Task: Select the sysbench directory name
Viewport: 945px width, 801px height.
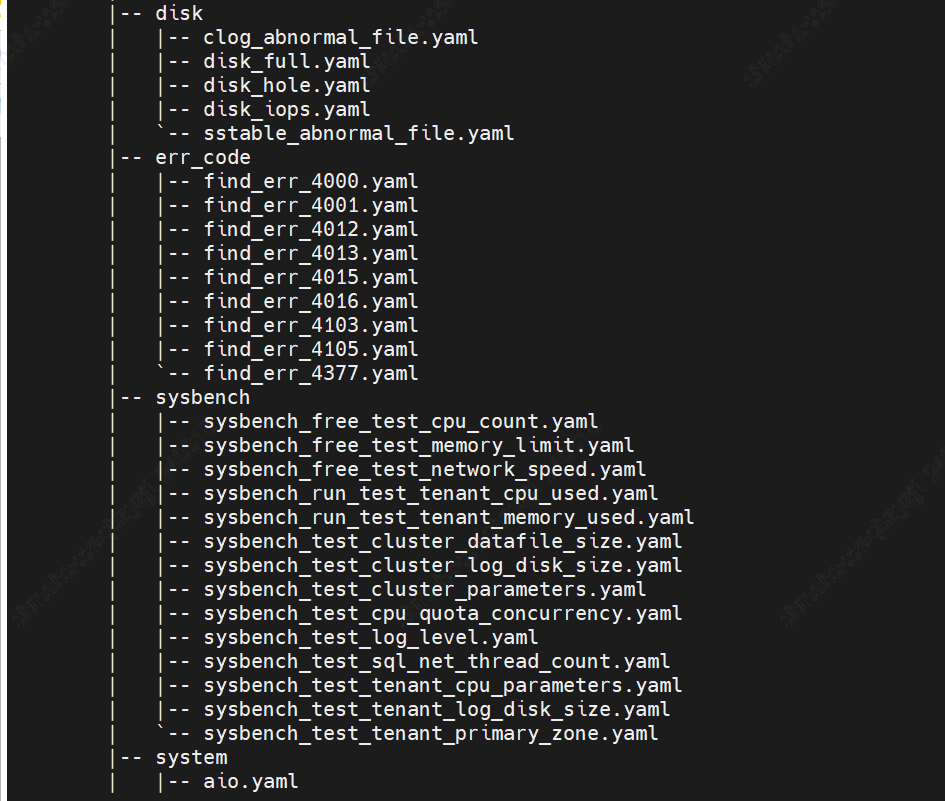Action: point(203,398)
